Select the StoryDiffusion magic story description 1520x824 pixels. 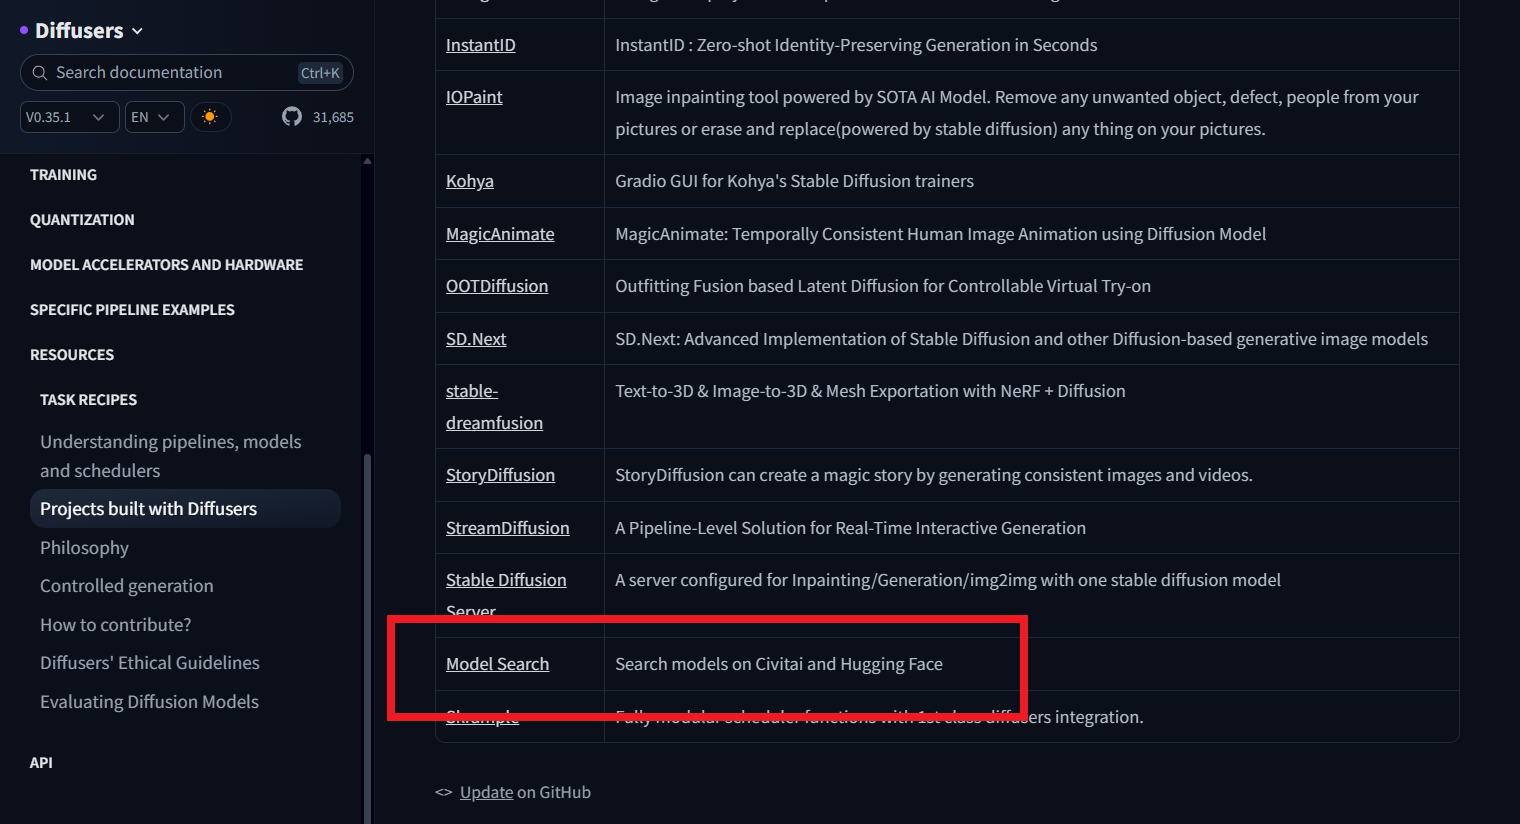934,475
